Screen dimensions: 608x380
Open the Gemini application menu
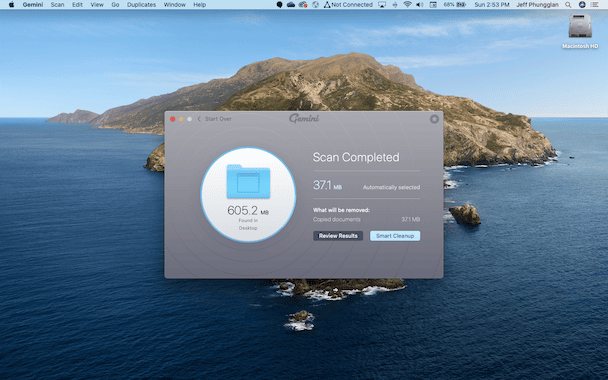33,5
